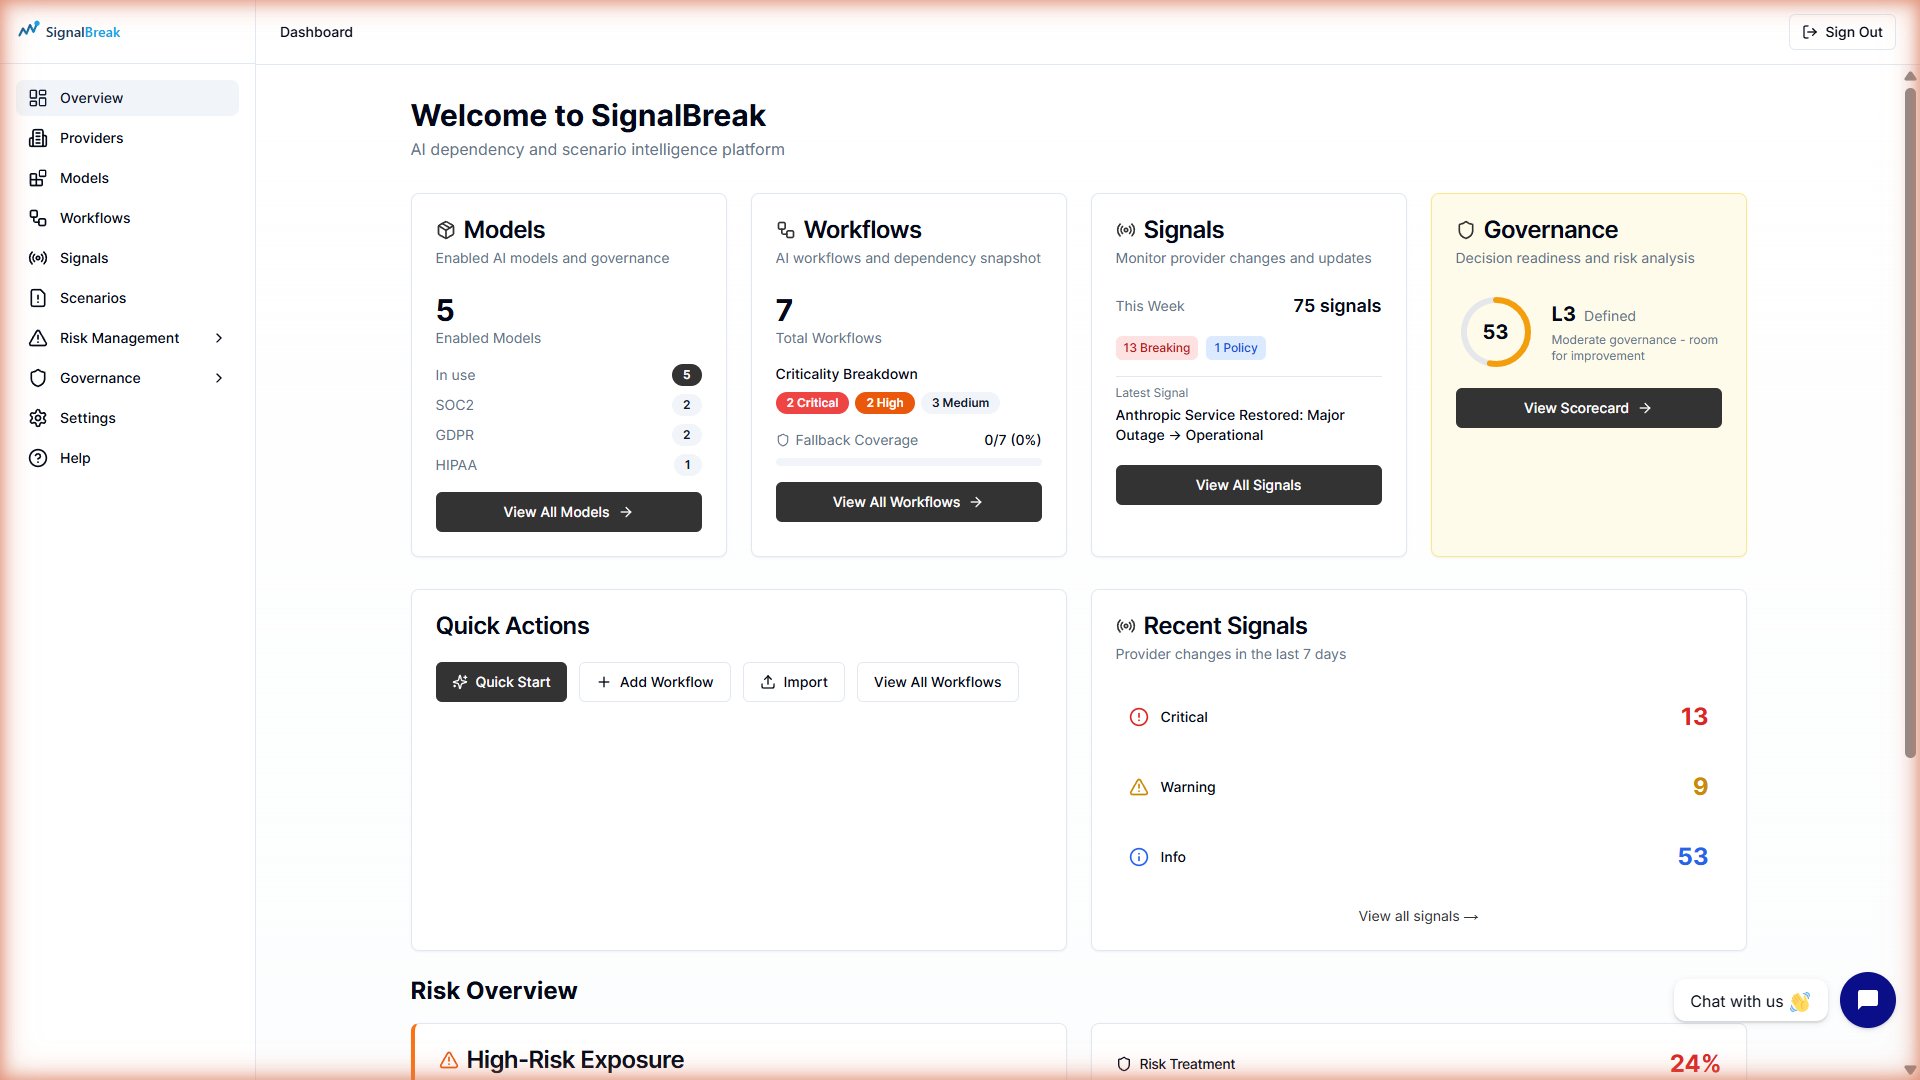Select the Providers icon in sidebar
This screenshot has height=1080, width=1920.
[x=38, y=138]
